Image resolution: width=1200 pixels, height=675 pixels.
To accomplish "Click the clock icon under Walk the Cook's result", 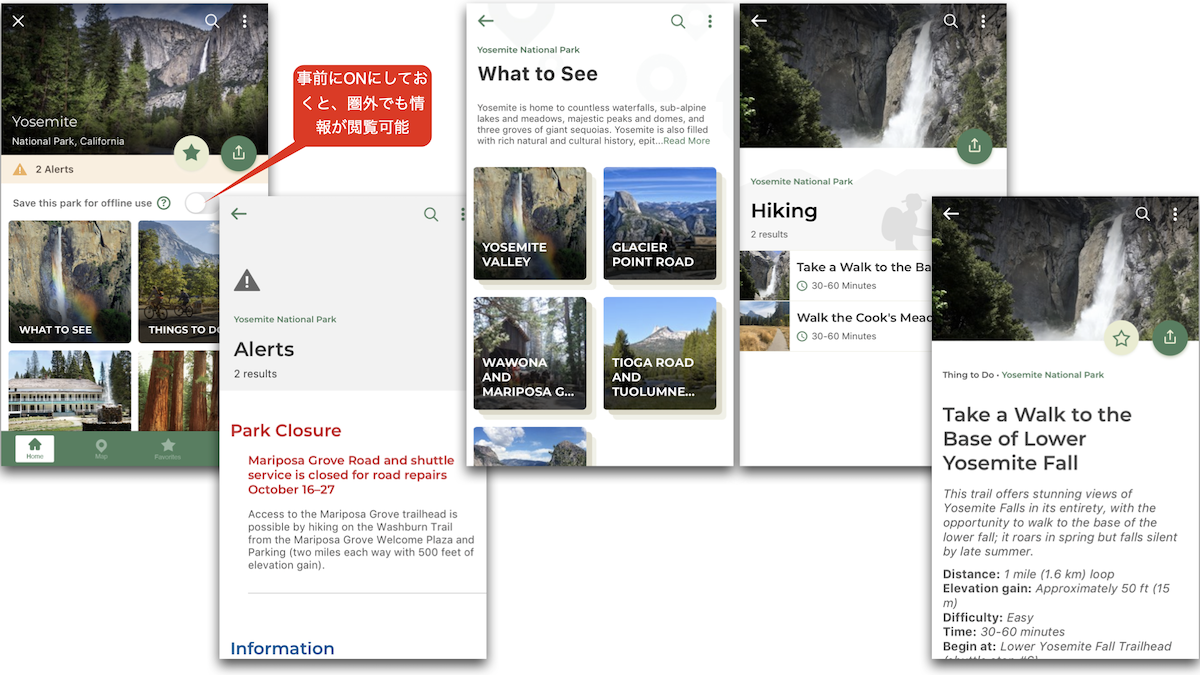I will [802, 336].
